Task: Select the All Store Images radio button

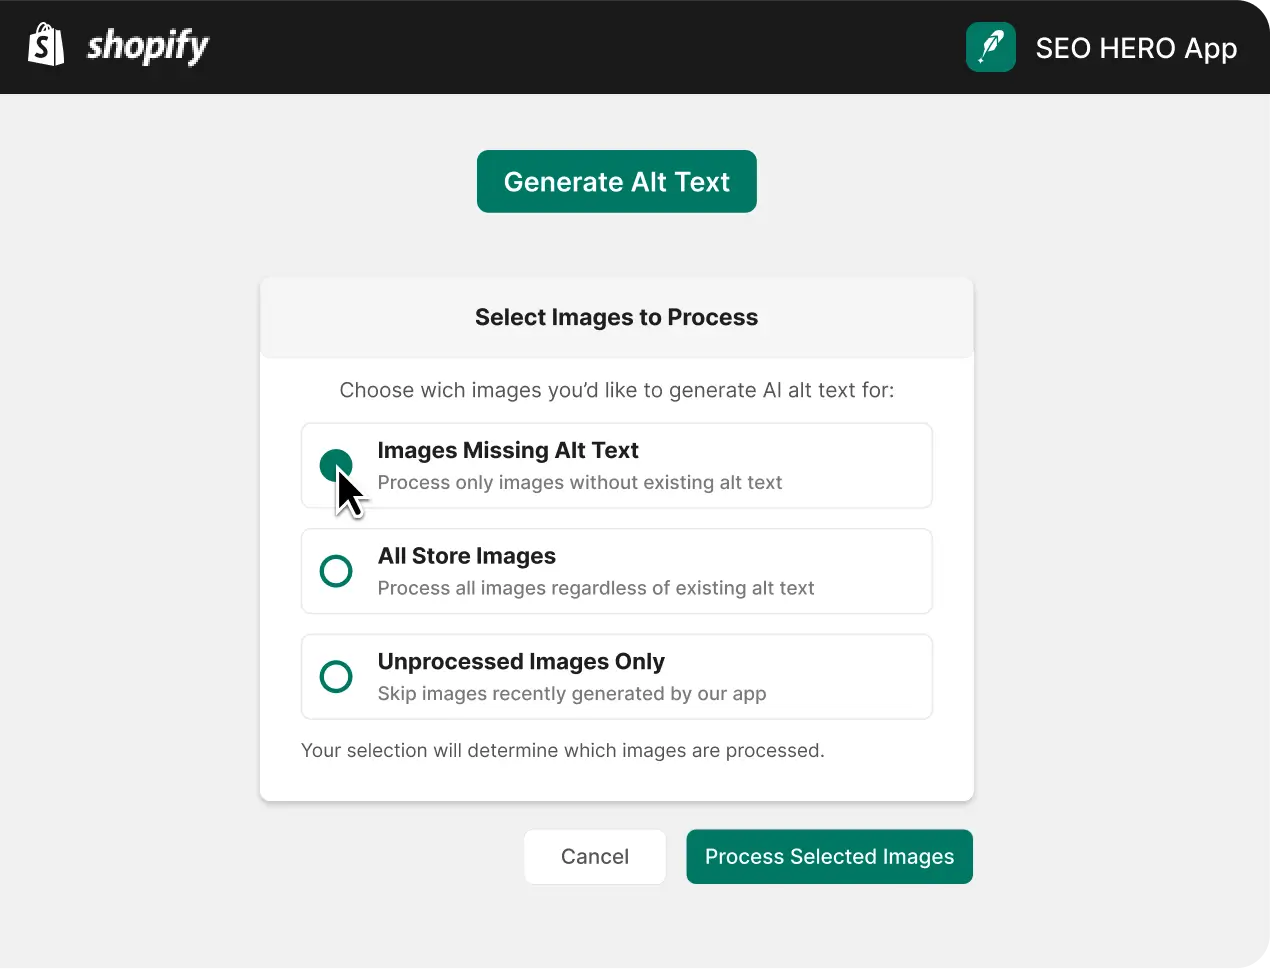Action: 336,571
